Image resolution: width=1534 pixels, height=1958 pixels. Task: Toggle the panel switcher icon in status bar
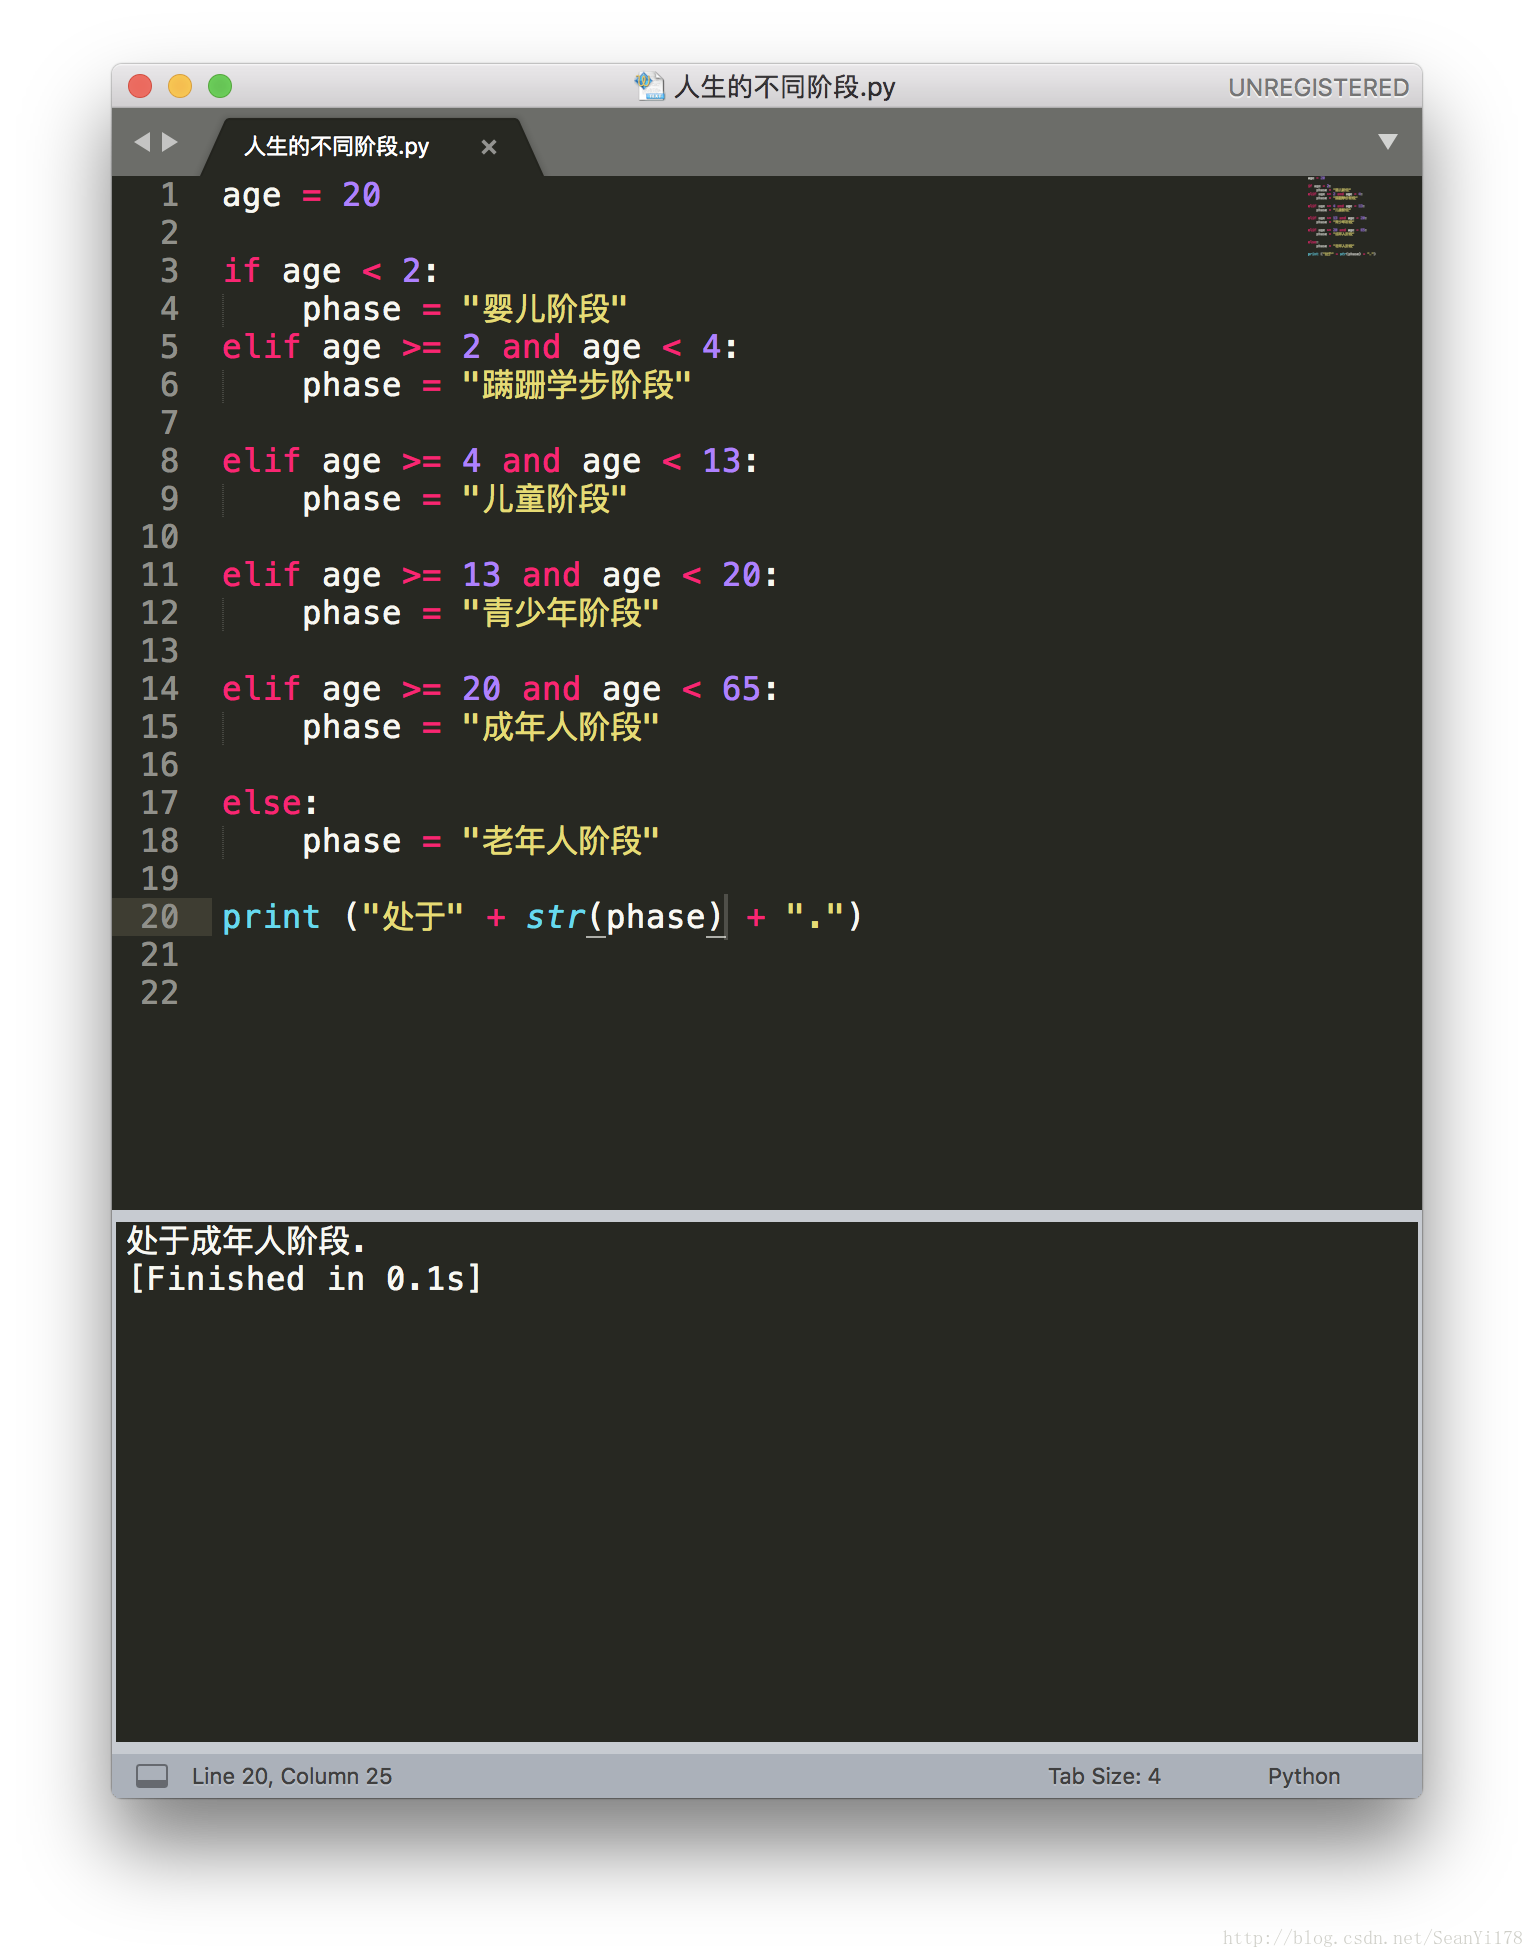[x=152, y=1776]
